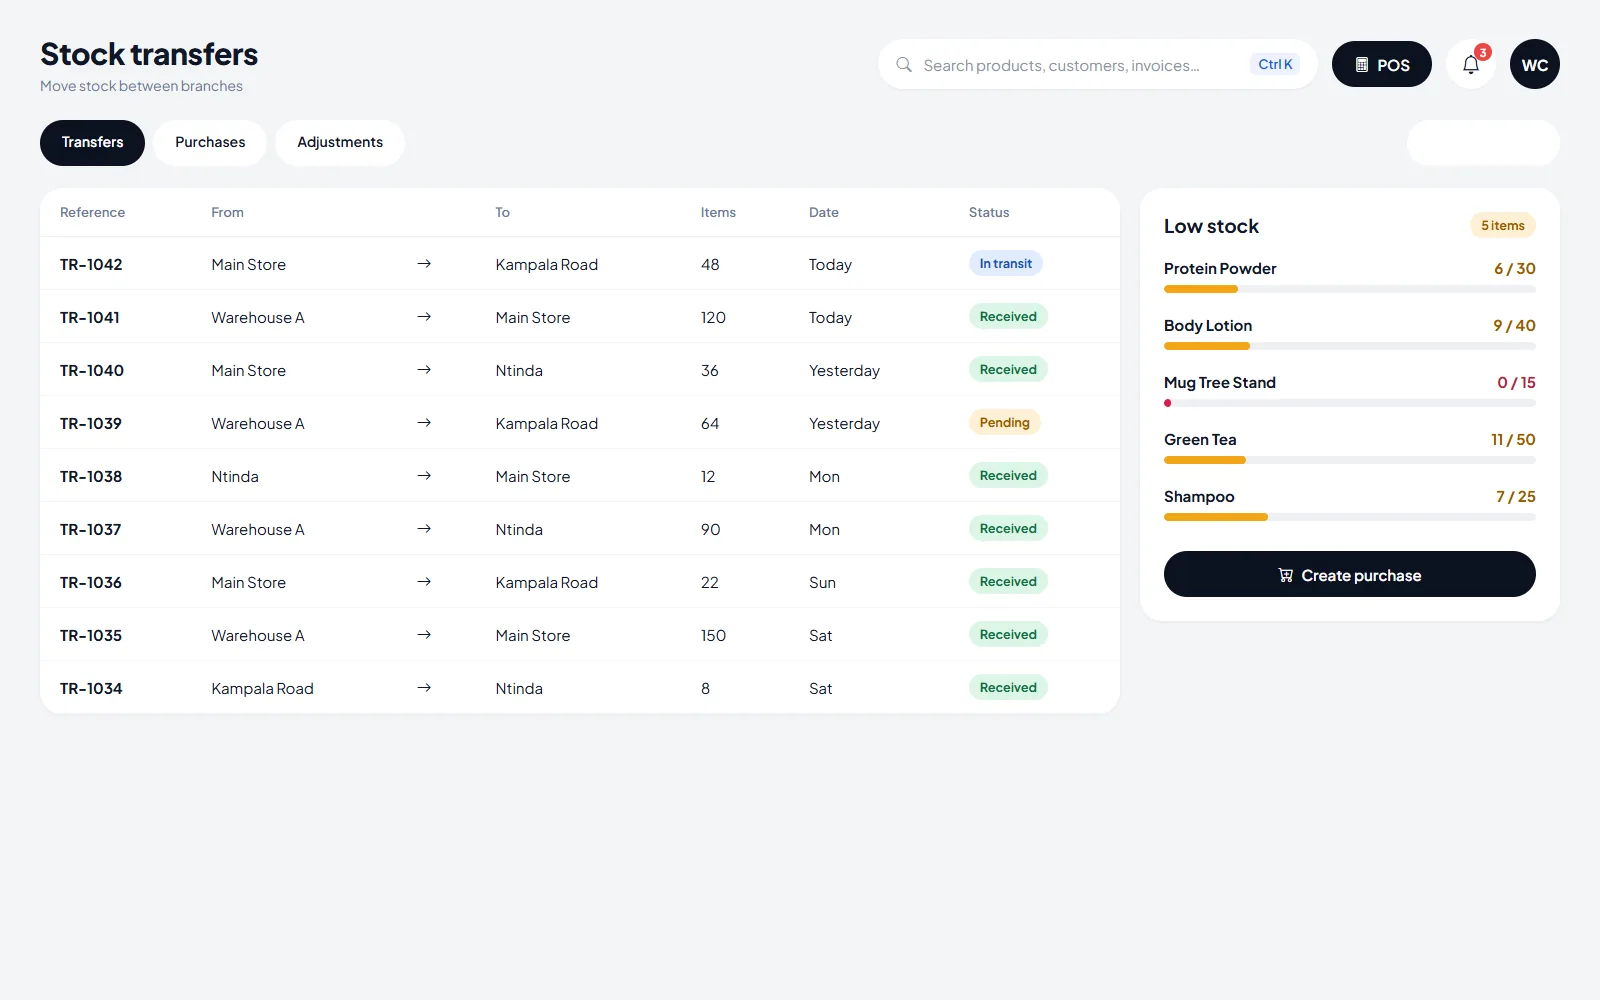Click Kampala Road source in TR-1034
This screenshot has height=1000, width=1600.
click(262, 688)
